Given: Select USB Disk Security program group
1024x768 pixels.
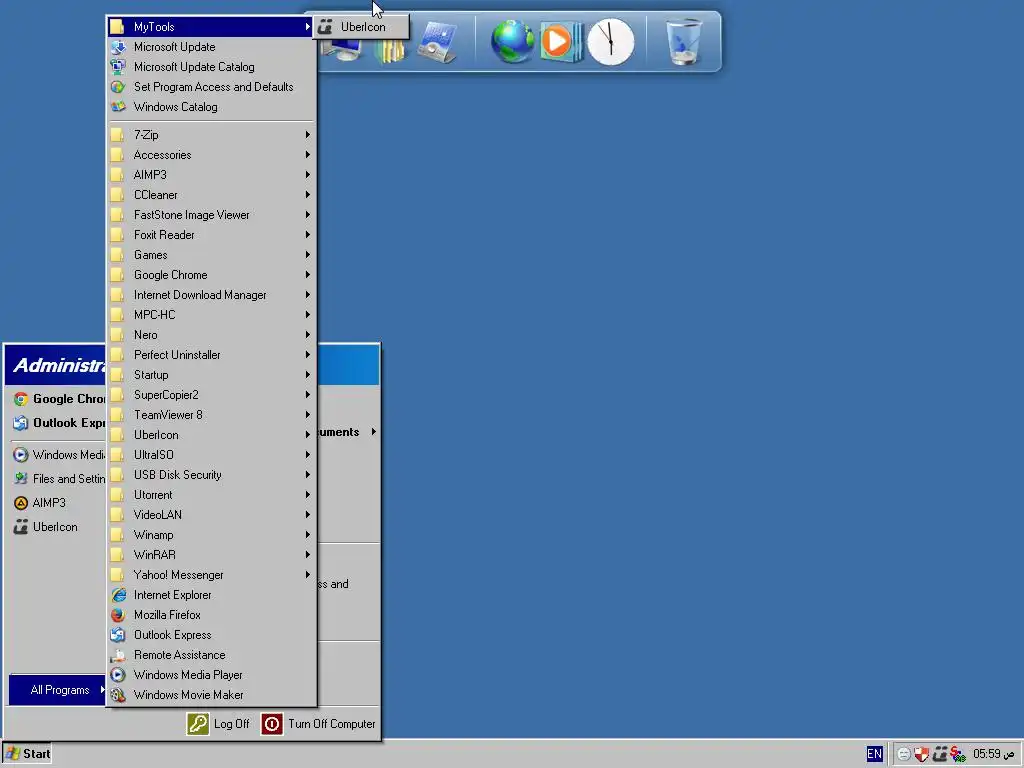Looking at the screenshot, I should click(212, 475).
